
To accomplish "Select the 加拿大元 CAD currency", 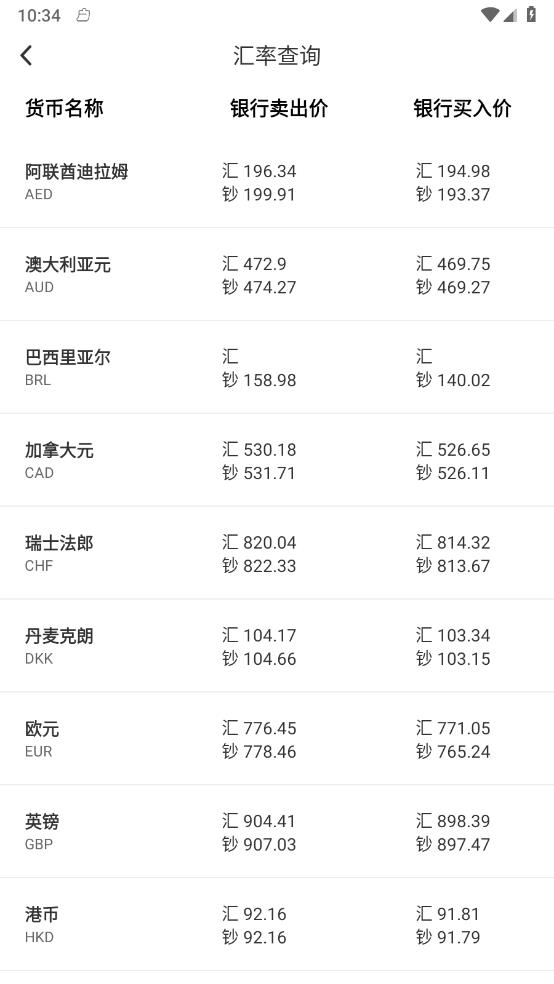I will point(277,461).
